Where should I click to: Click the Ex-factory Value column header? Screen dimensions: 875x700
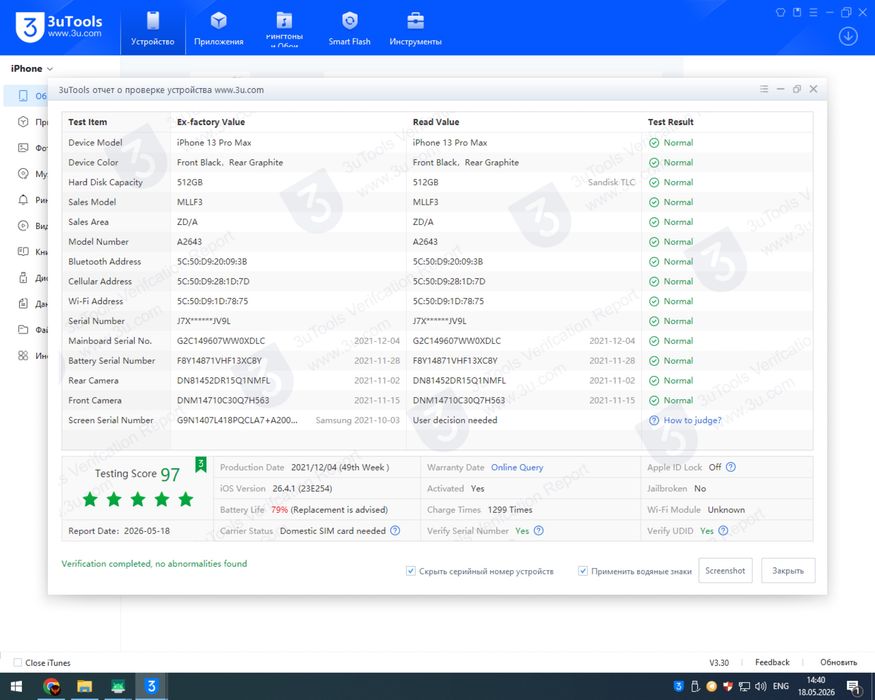click(x=210, y=122)
